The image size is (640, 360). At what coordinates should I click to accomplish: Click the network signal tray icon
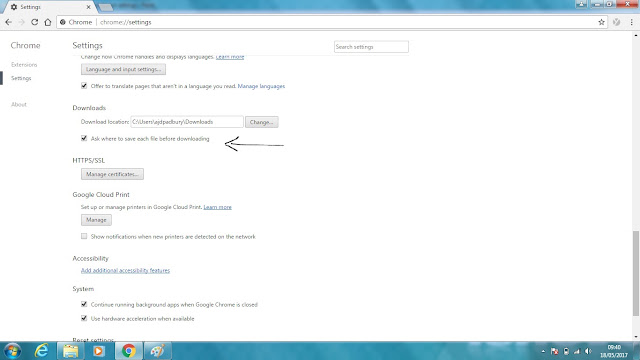(577, 351)
